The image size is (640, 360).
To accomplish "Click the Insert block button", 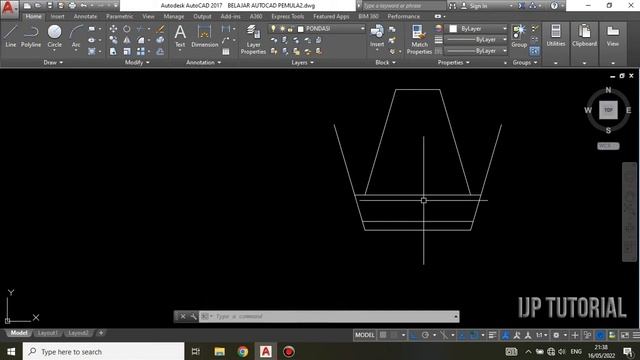I will coord(377,36).
